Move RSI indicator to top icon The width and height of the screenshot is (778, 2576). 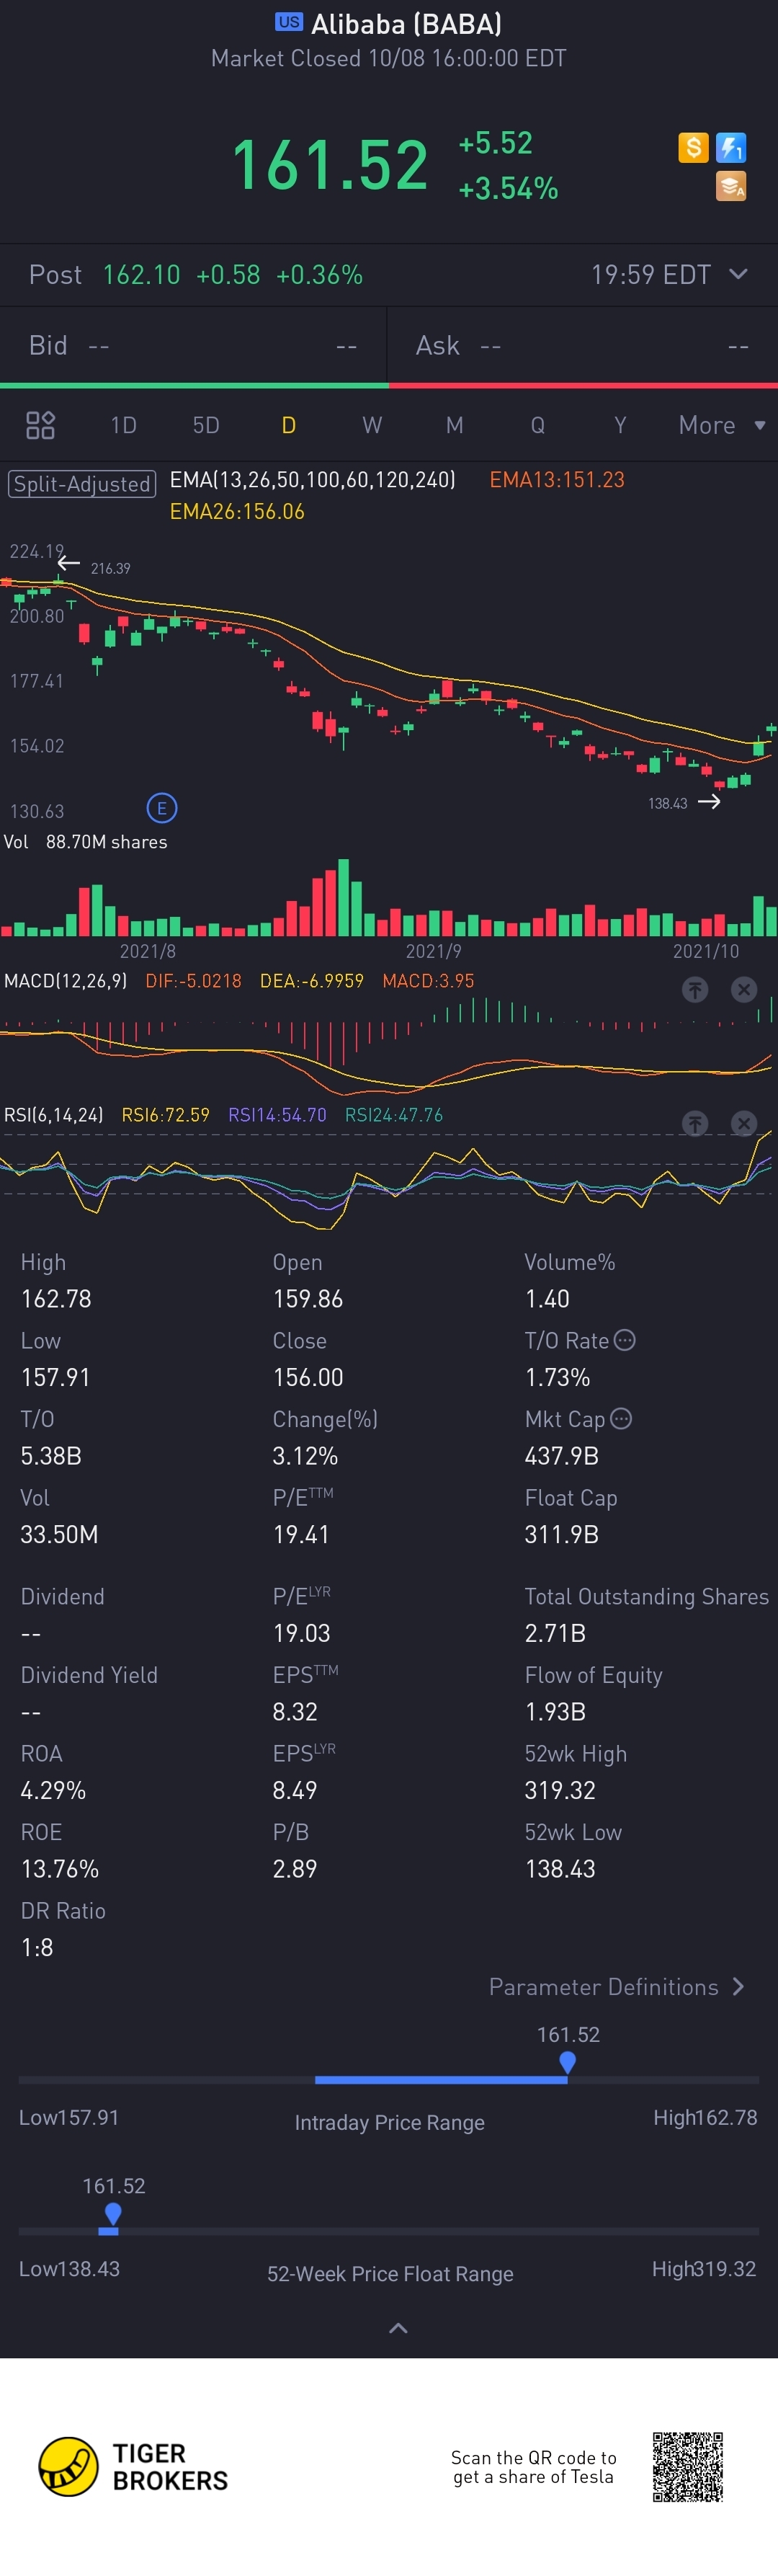point(695,1123)
